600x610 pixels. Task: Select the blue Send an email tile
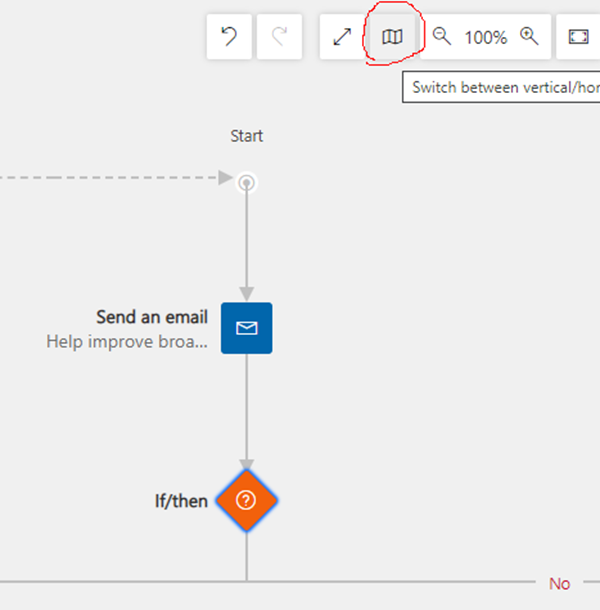[246, 328]
